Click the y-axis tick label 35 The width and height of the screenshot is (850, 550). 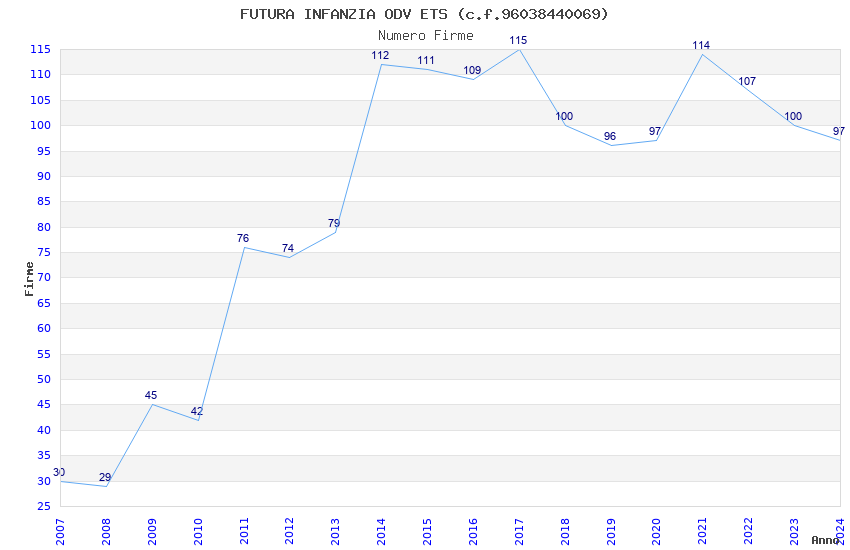tap(44, 456)
